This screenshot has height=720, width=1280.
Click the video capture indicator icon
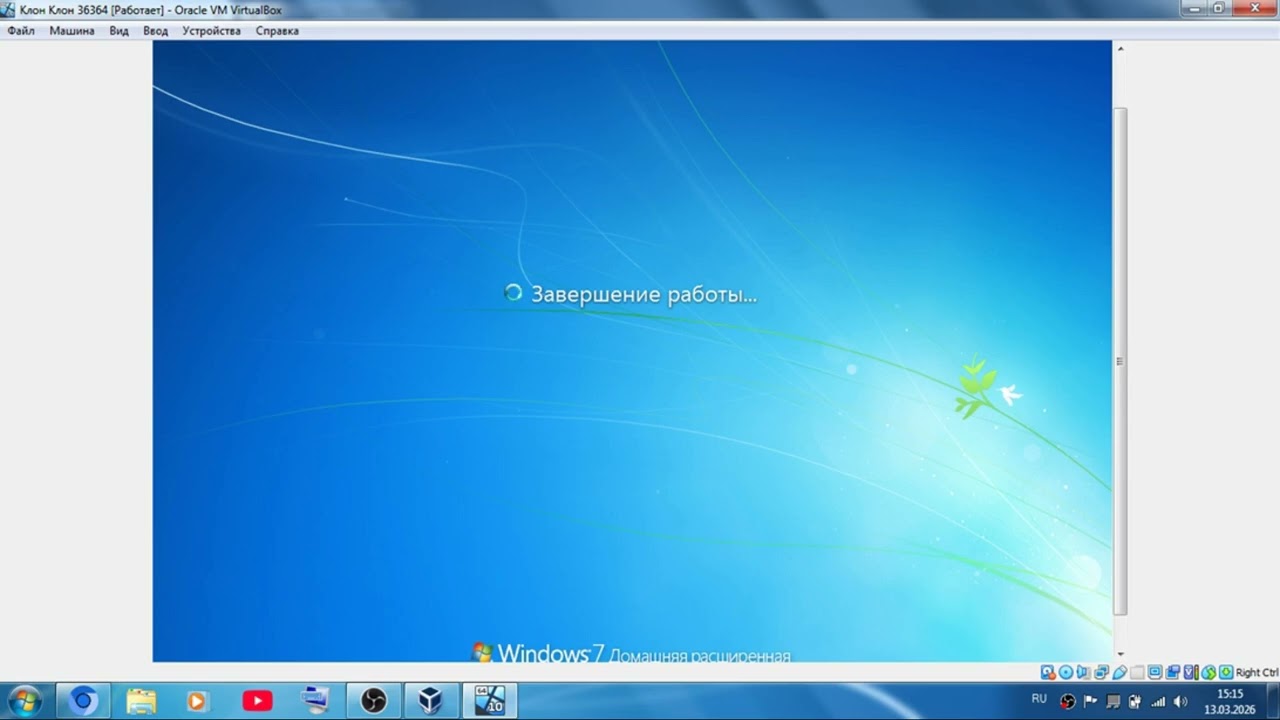(1172, 672)
